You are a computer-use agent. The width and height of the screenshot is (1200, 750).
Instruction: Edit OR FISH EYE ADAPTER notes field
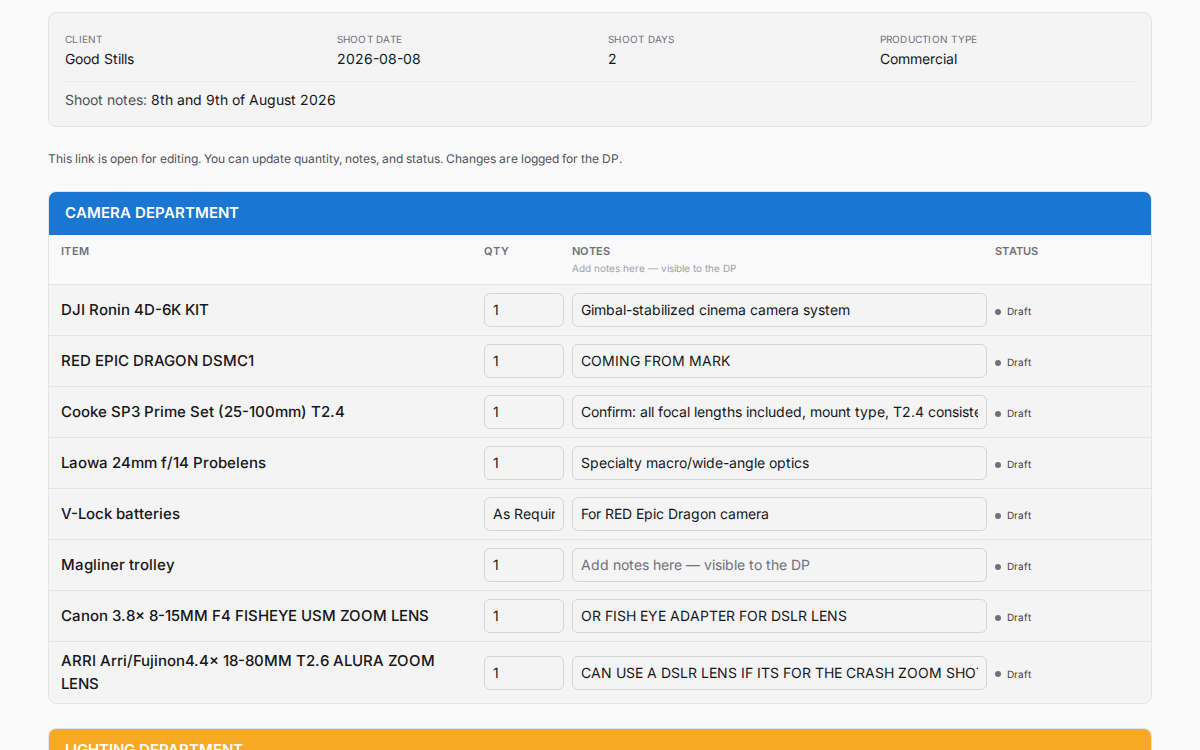click(x=779, y=616)
